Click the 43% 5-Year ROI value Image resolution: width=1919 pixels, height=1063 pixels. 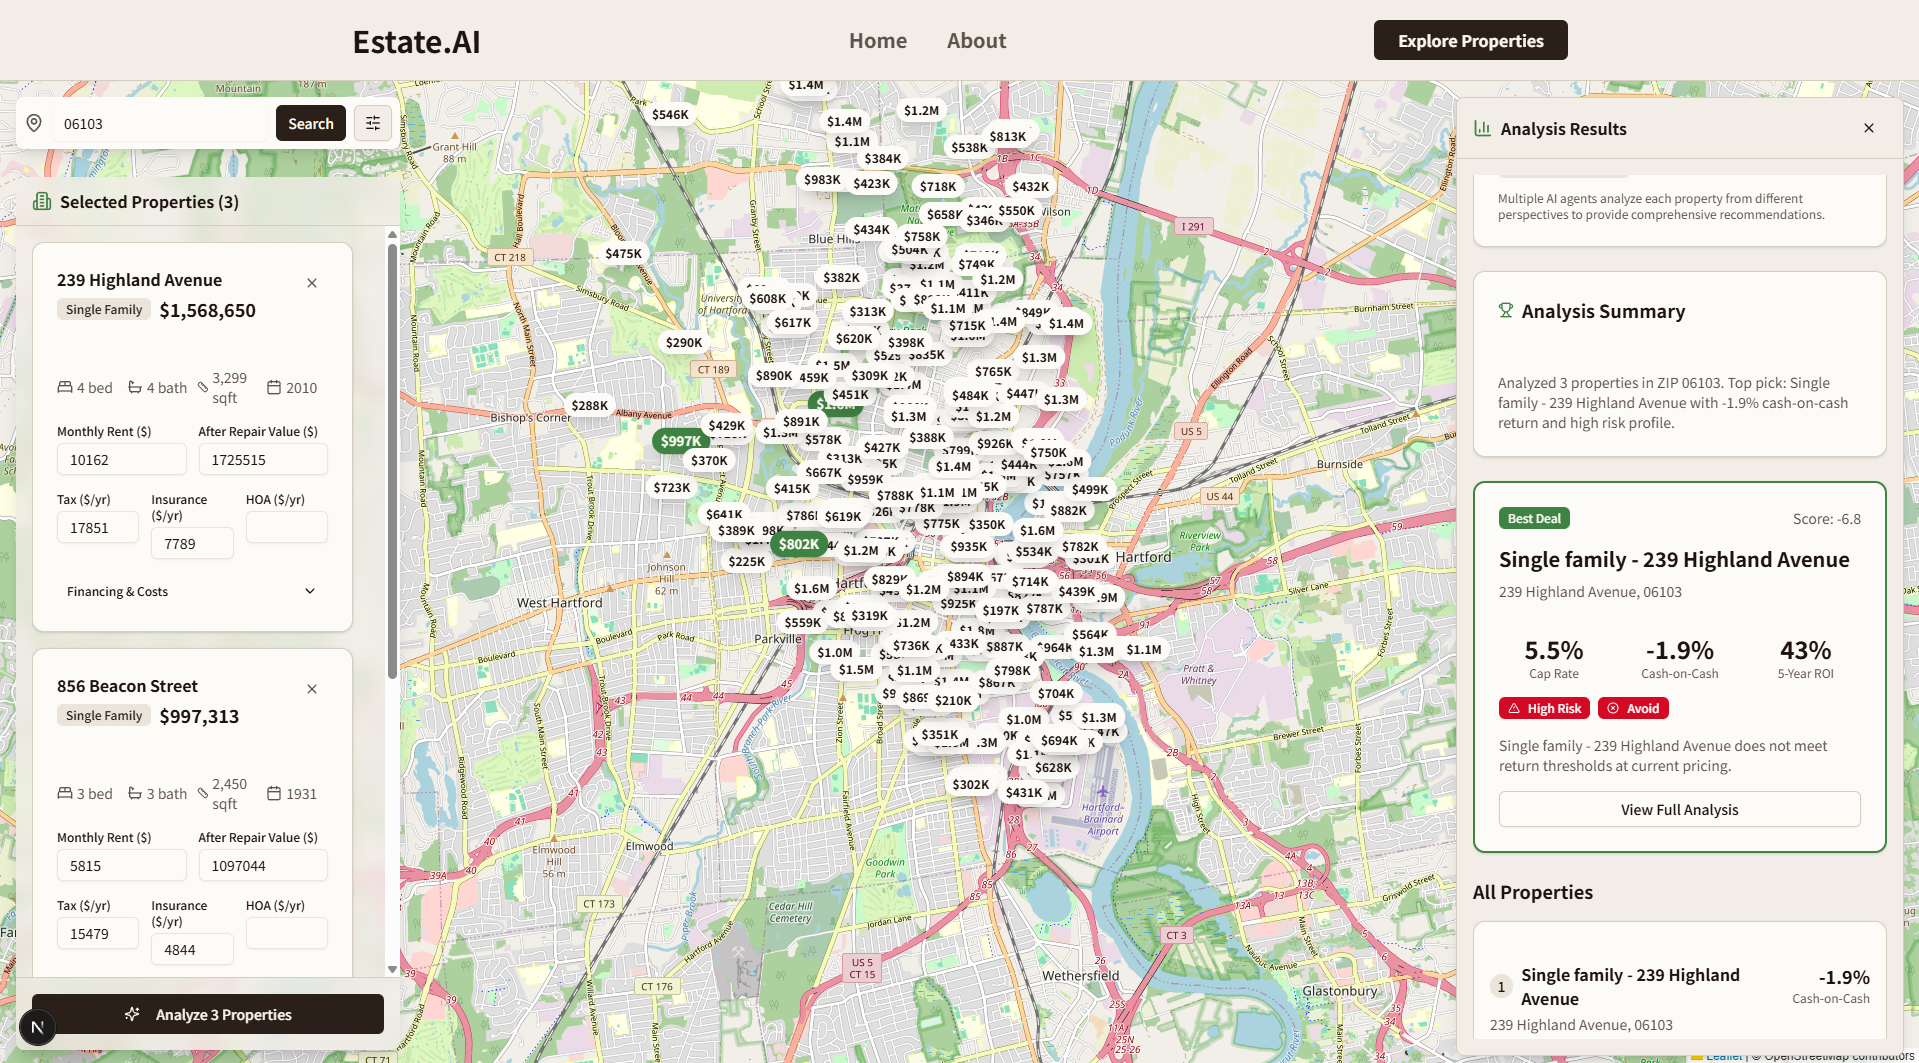tap(1805, 651)
